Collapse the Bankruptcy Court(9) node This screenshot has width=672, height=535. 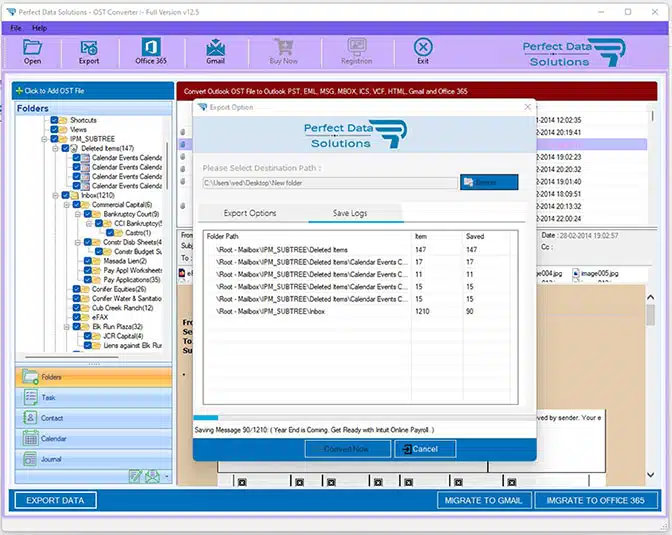(x=78, y=214)
